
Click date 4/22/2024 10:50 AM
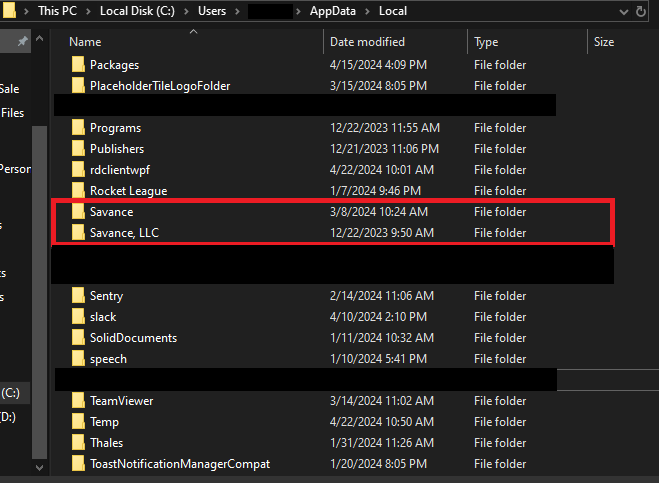[x=382, y=422]
